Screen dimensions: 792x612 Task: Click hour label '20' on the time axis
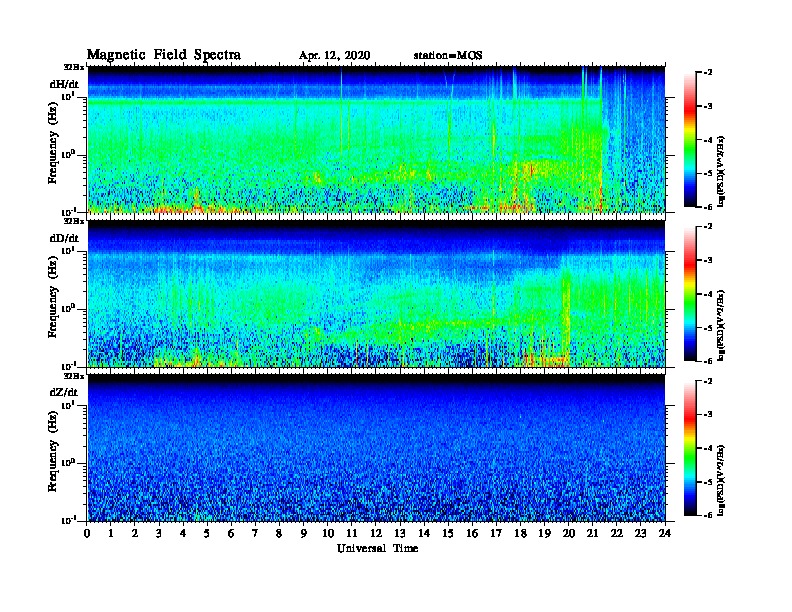tap(569, 534)
